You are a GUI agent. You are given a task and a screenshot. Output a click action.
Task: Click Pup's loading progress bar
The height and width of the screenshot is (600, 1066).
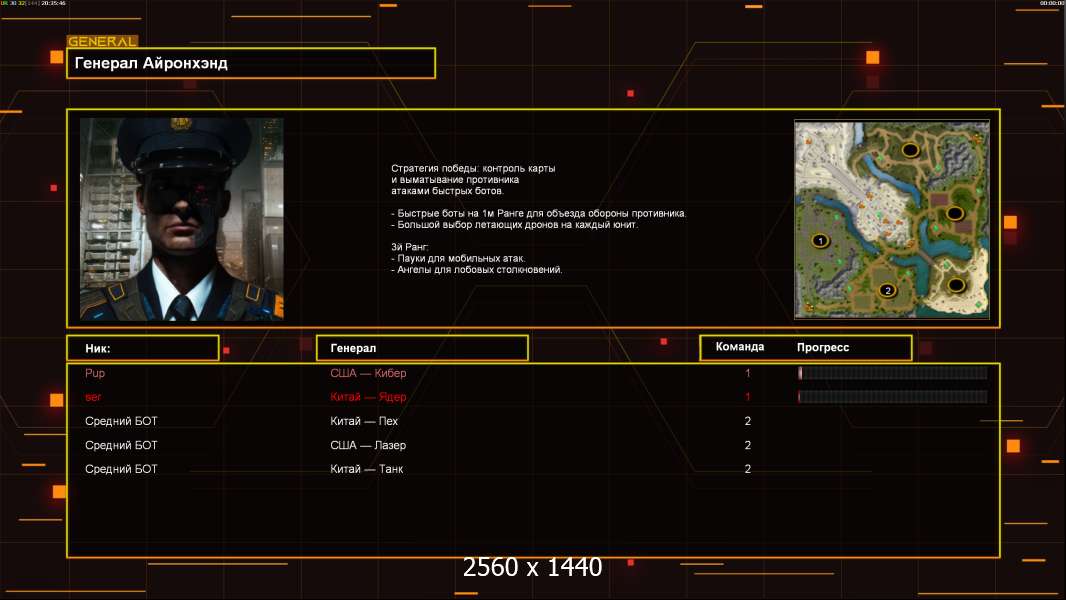(x=893, y=373)
